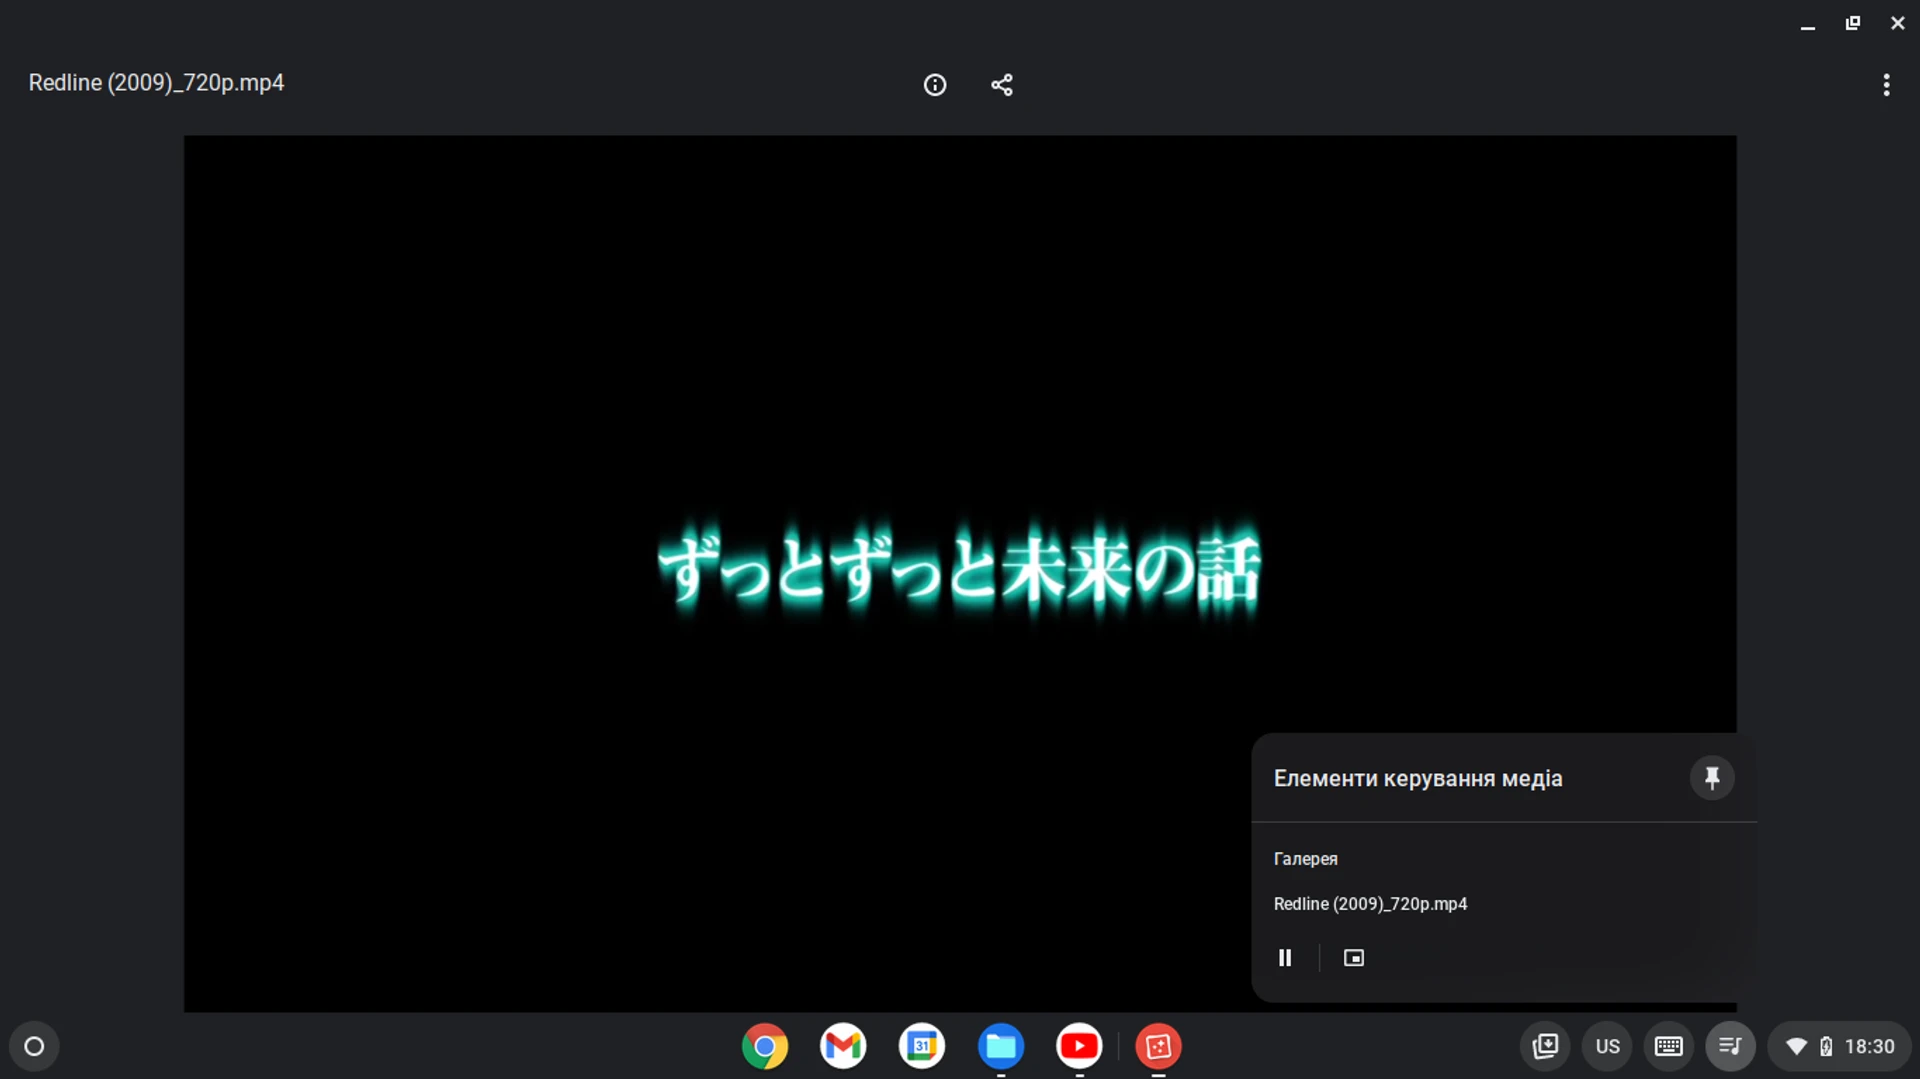
Task: Open the video info panel
Action: 935,84
